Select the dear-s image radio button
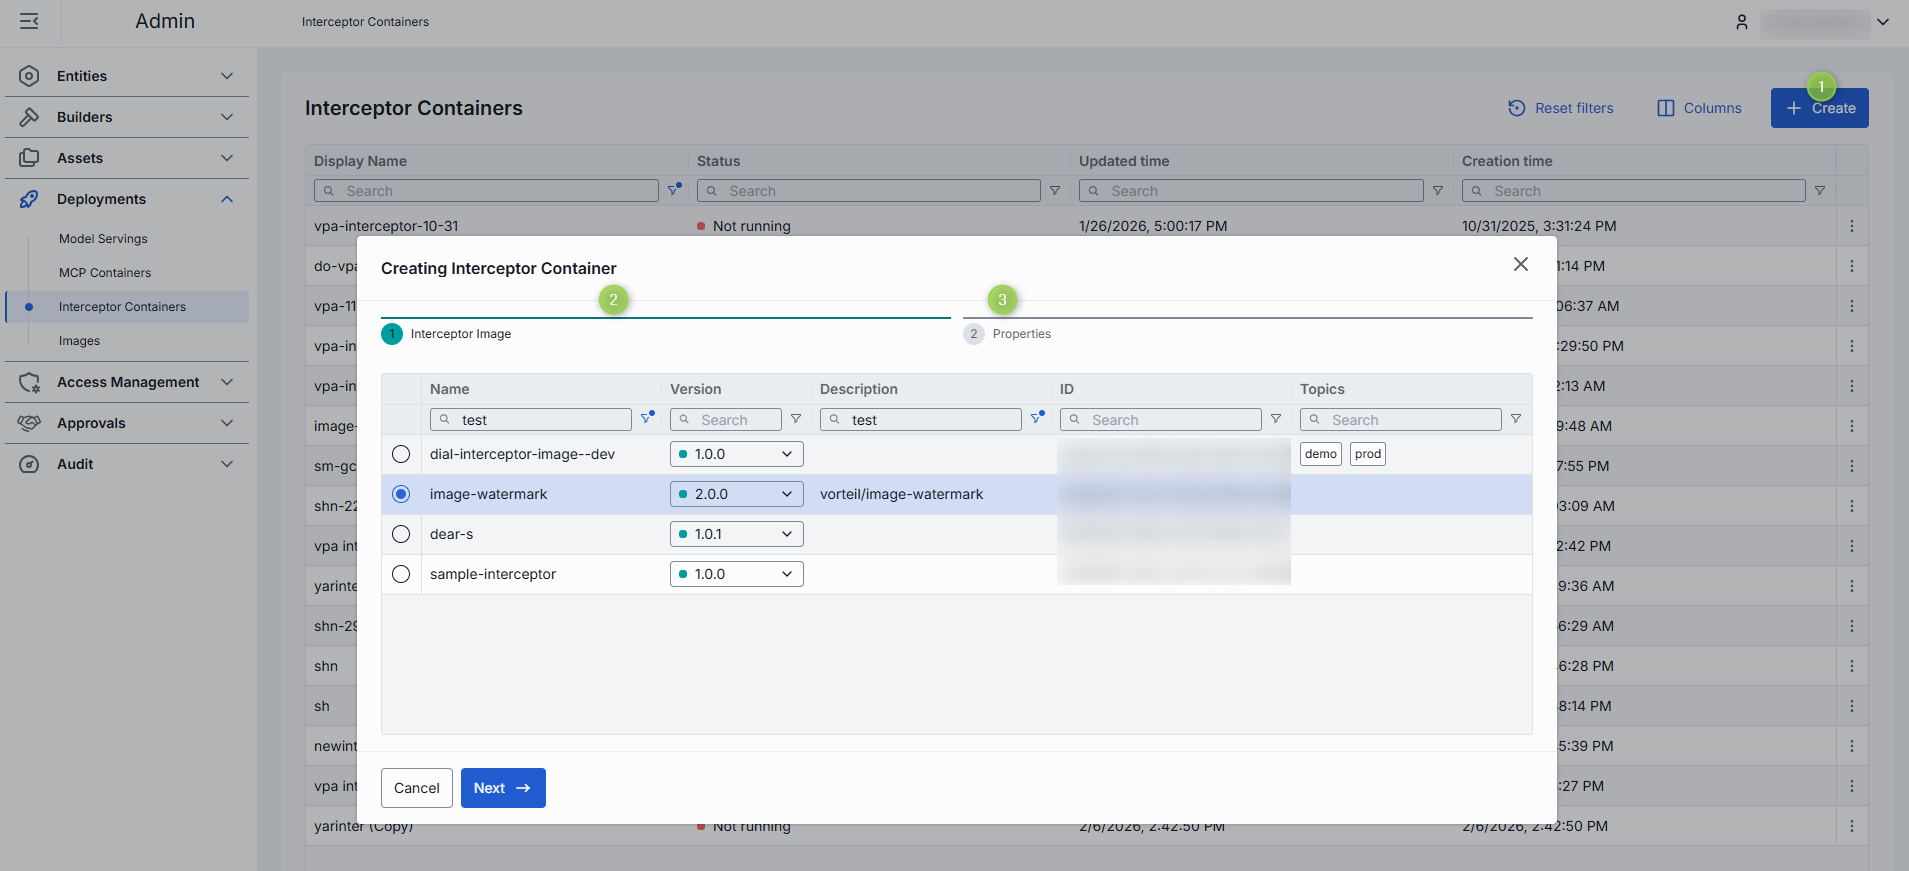 [x=401, y=534]
